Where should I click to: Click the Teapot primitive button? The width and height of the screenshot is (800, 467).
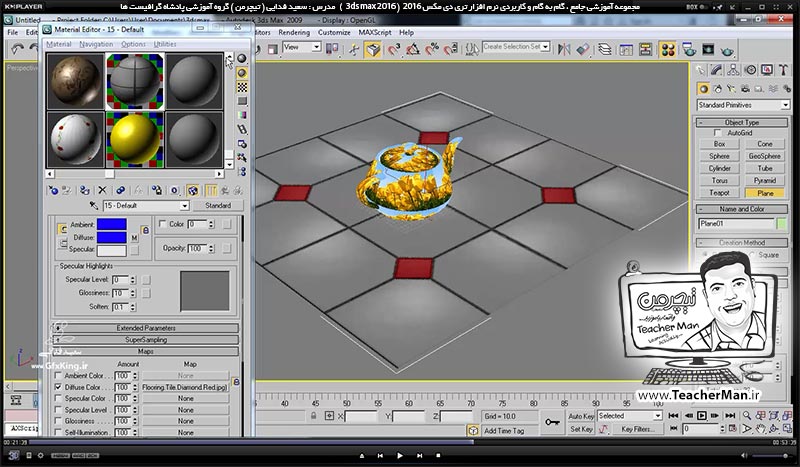pos(719,193)
